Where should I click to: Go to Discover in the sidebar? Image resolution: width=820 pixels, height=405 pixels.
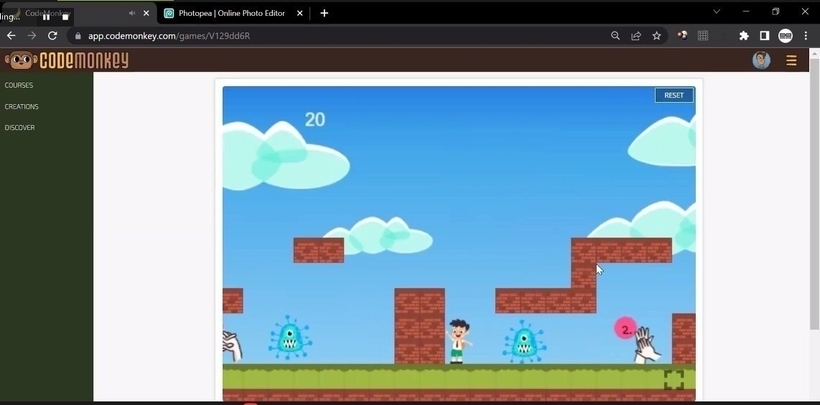20,127
